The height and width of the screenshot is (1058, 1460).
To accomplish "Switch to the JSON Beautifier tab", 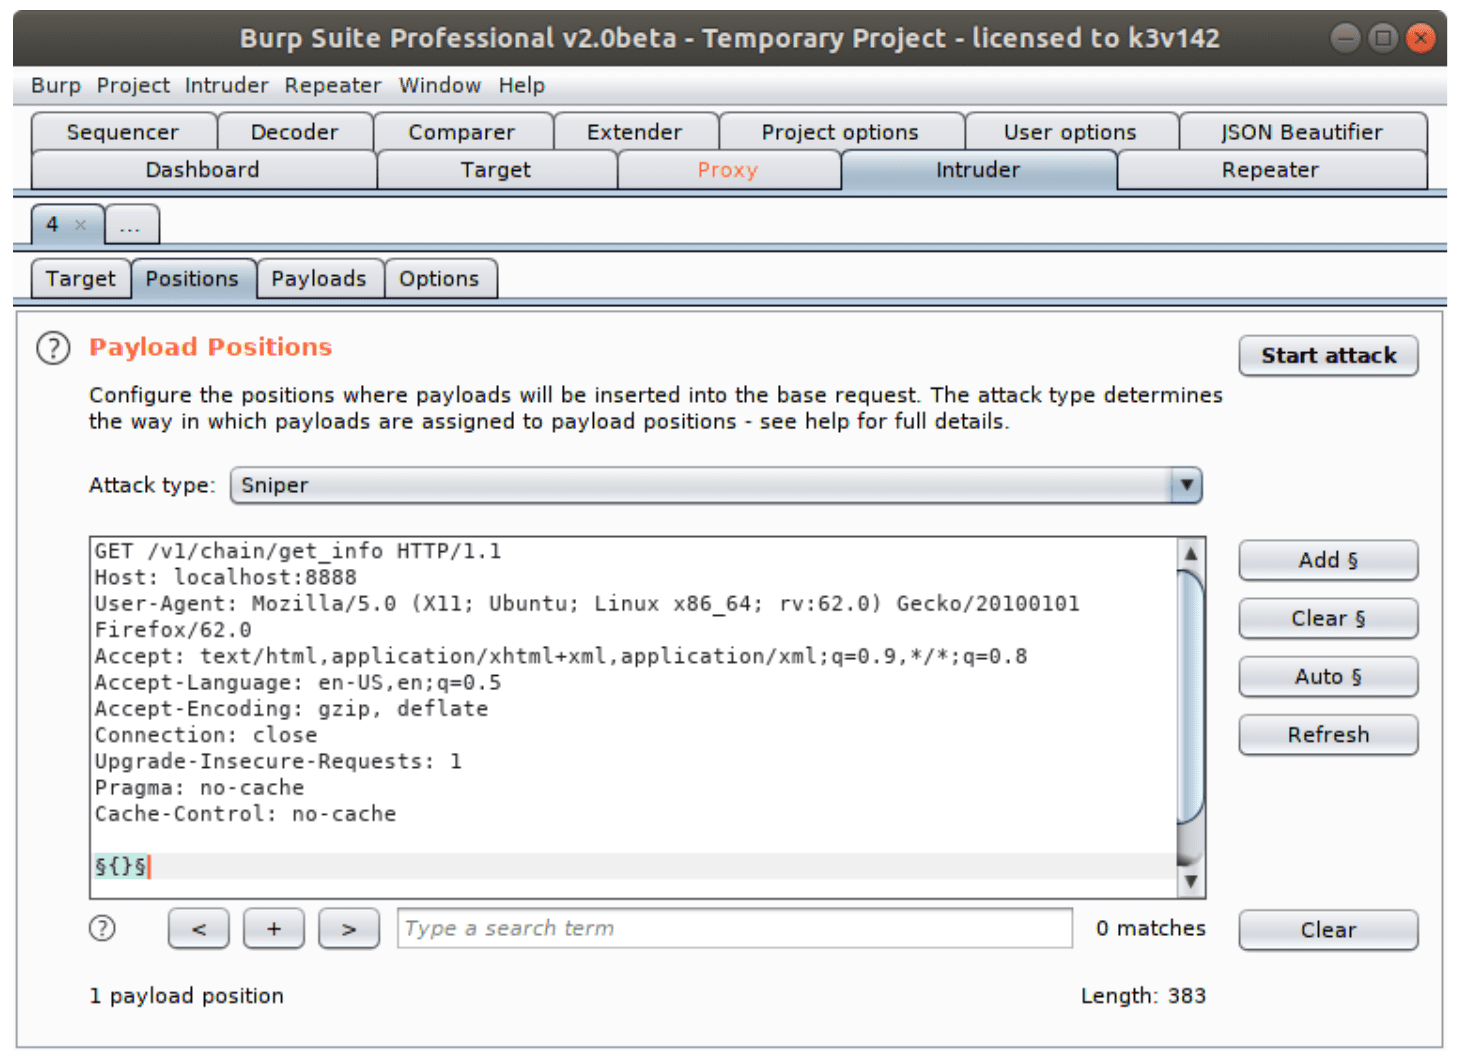I will (1302, 132).
